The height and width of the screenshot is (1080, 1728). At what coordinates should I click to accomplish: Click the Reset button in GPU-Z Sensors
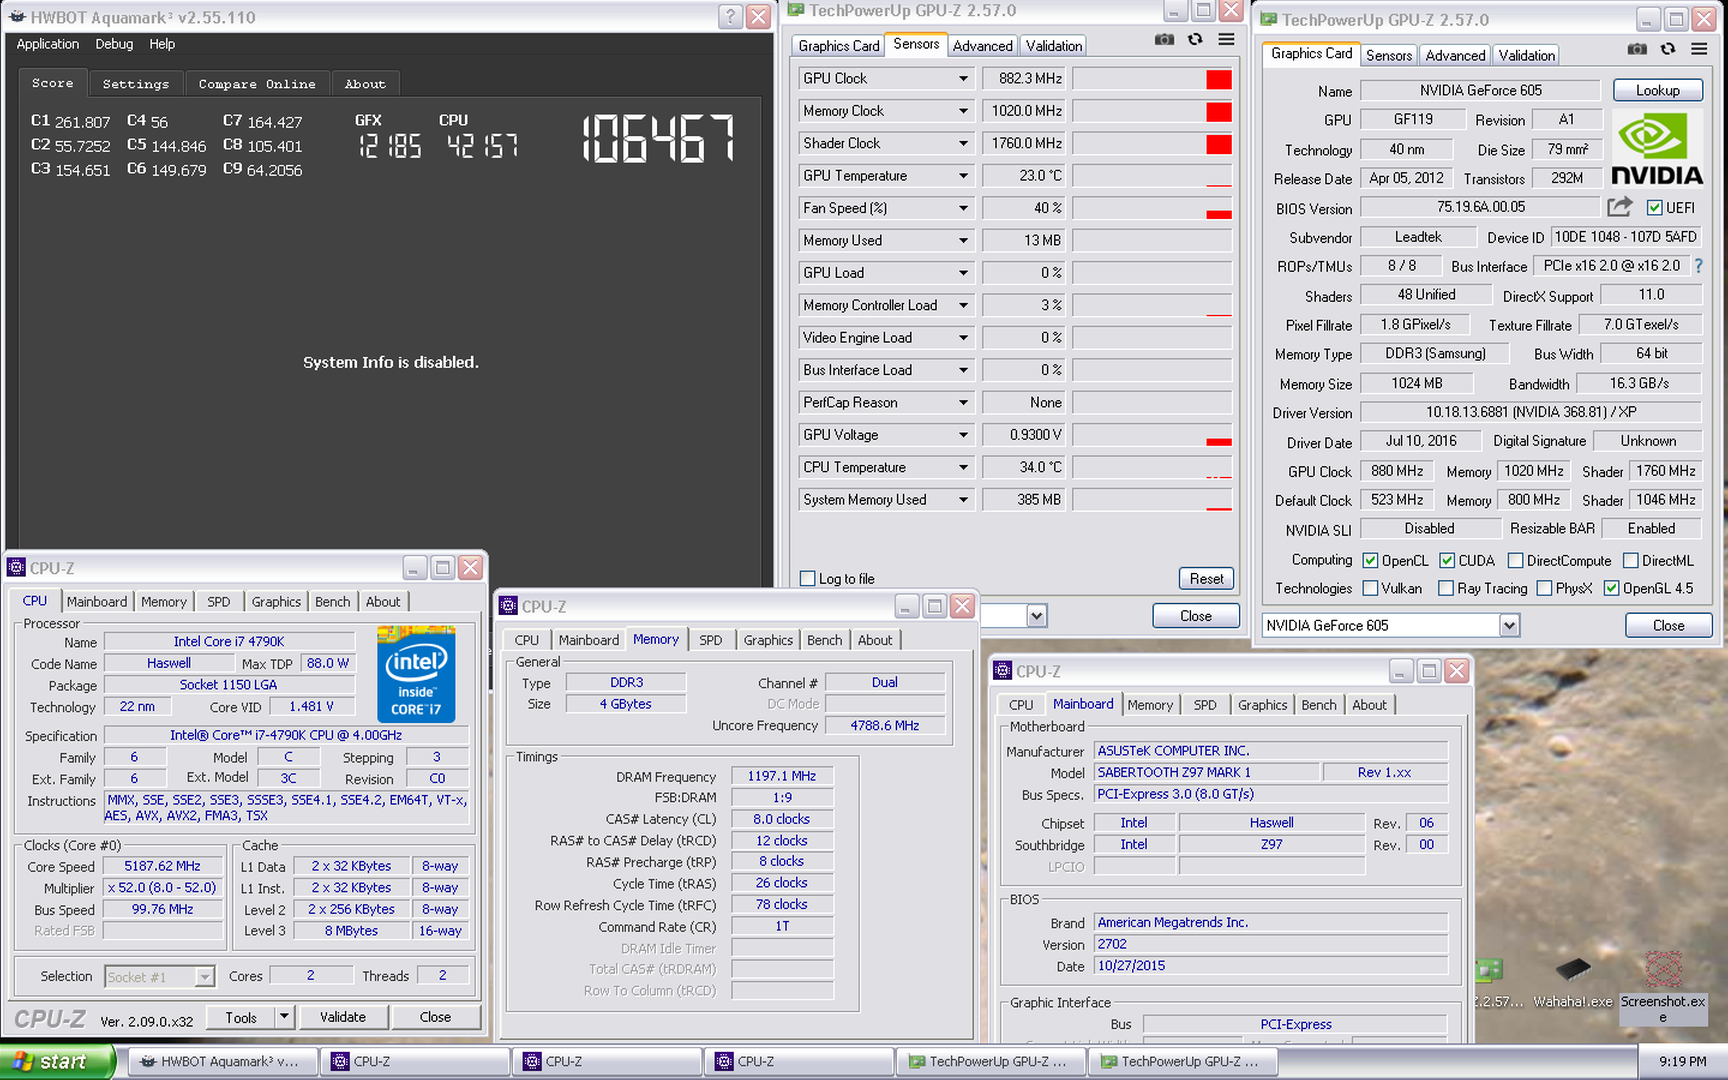(x=1206, y=579)
